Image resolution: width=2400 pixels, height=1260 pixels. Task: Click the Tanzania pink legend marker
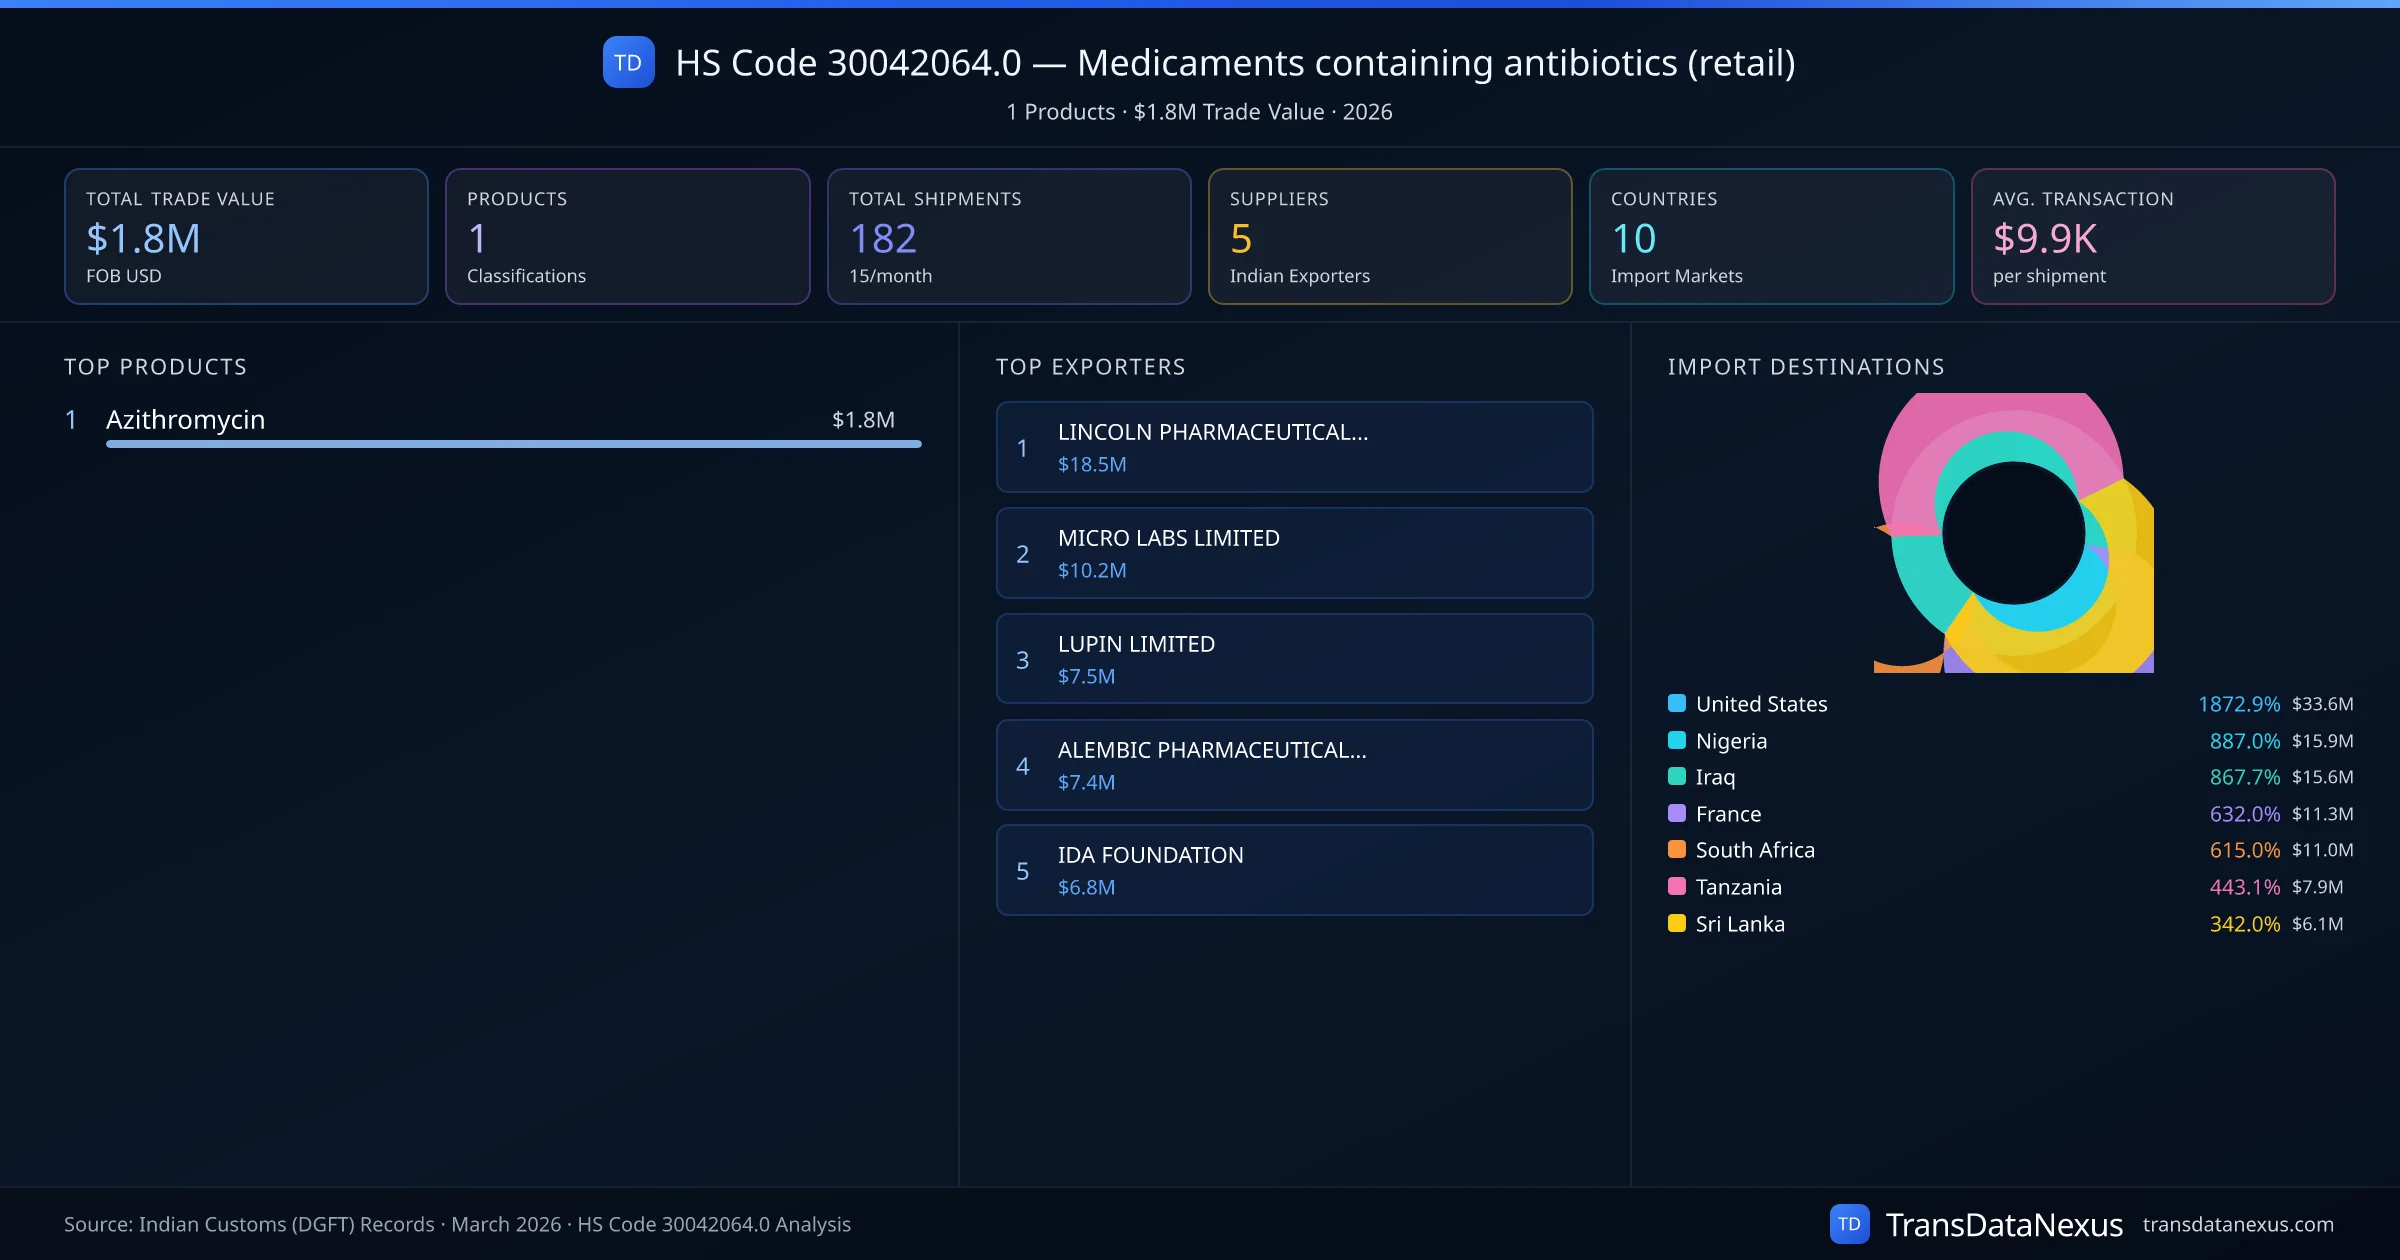pos(1677,886)
